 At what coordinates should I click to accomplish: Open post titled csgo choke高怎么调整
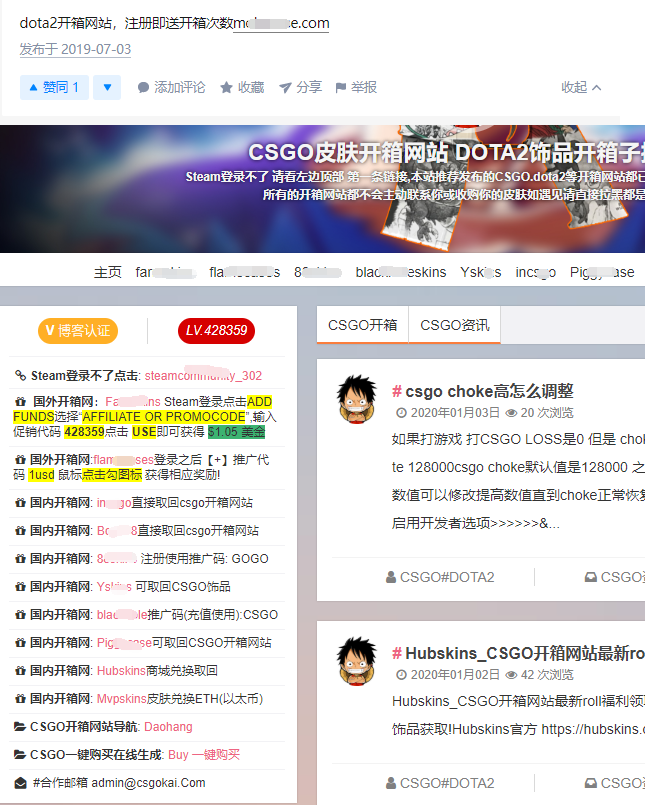point(489,391)
